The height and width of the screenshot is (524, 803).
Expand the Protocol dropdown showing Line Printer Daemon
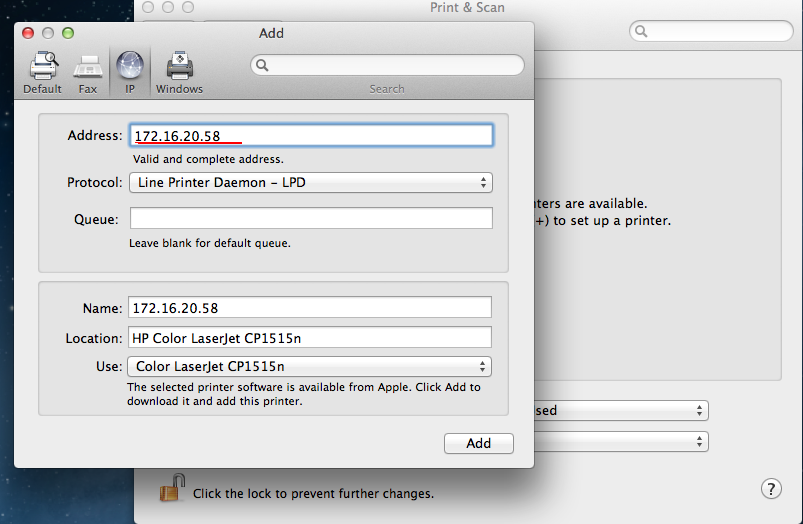(x=310, y=183)
